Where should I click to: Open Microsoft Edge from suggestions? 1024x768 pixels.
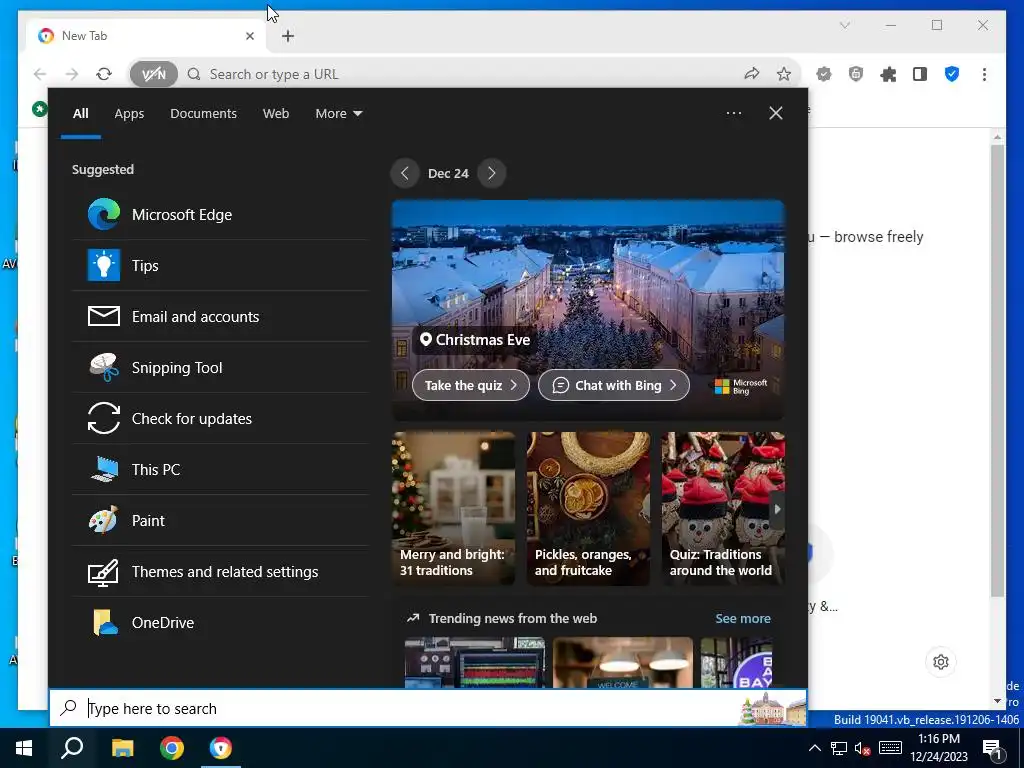[220, 215]
